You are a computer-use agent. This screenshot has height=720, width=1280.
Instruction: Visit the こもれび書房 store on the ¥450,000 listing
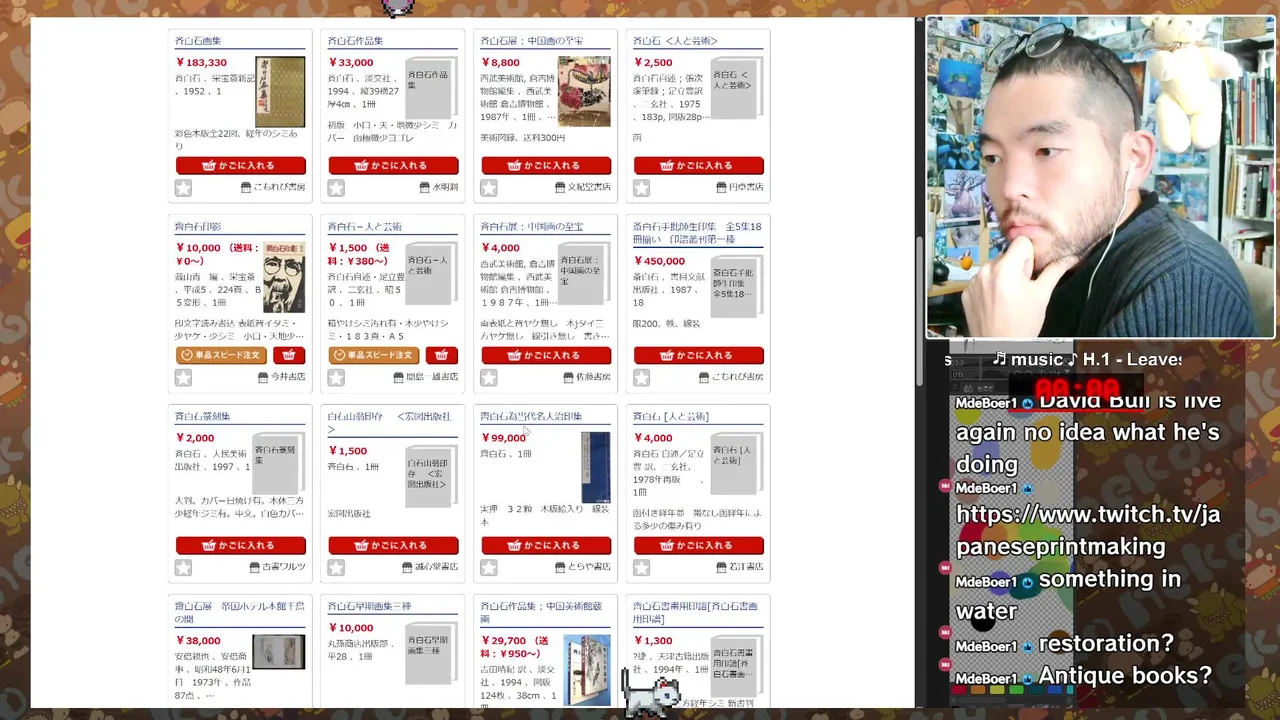(731, 377)
